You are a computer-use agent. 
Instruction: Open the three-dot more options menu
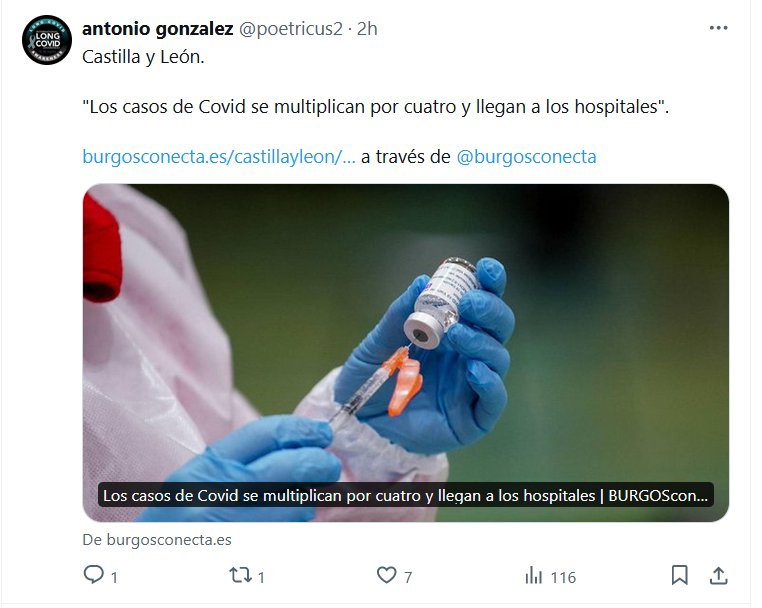coord(718,28)
